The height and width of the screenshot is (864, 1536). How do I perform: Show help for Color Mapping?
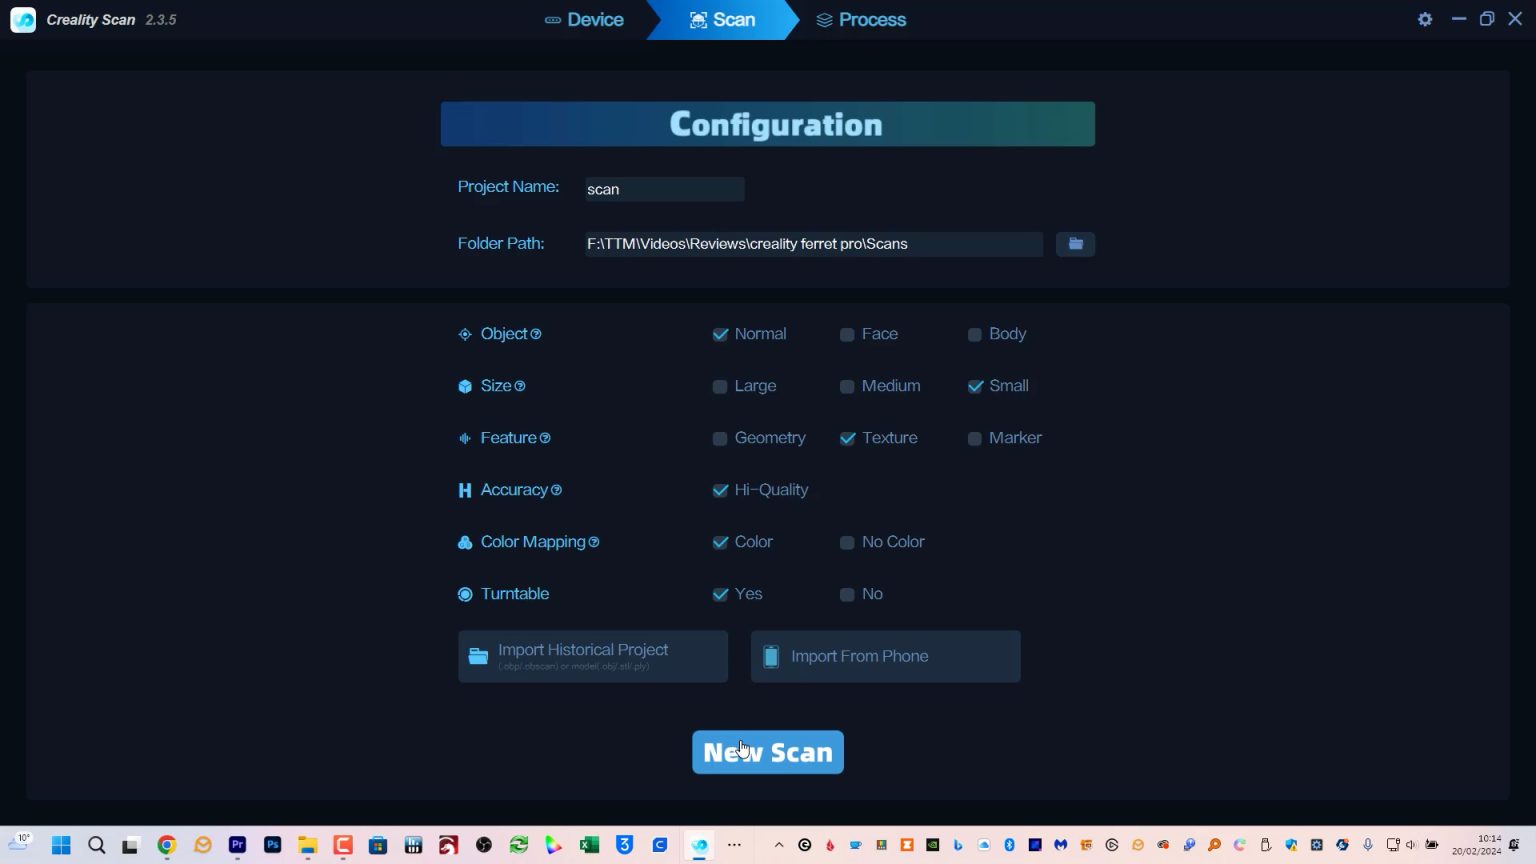[594, 542]
